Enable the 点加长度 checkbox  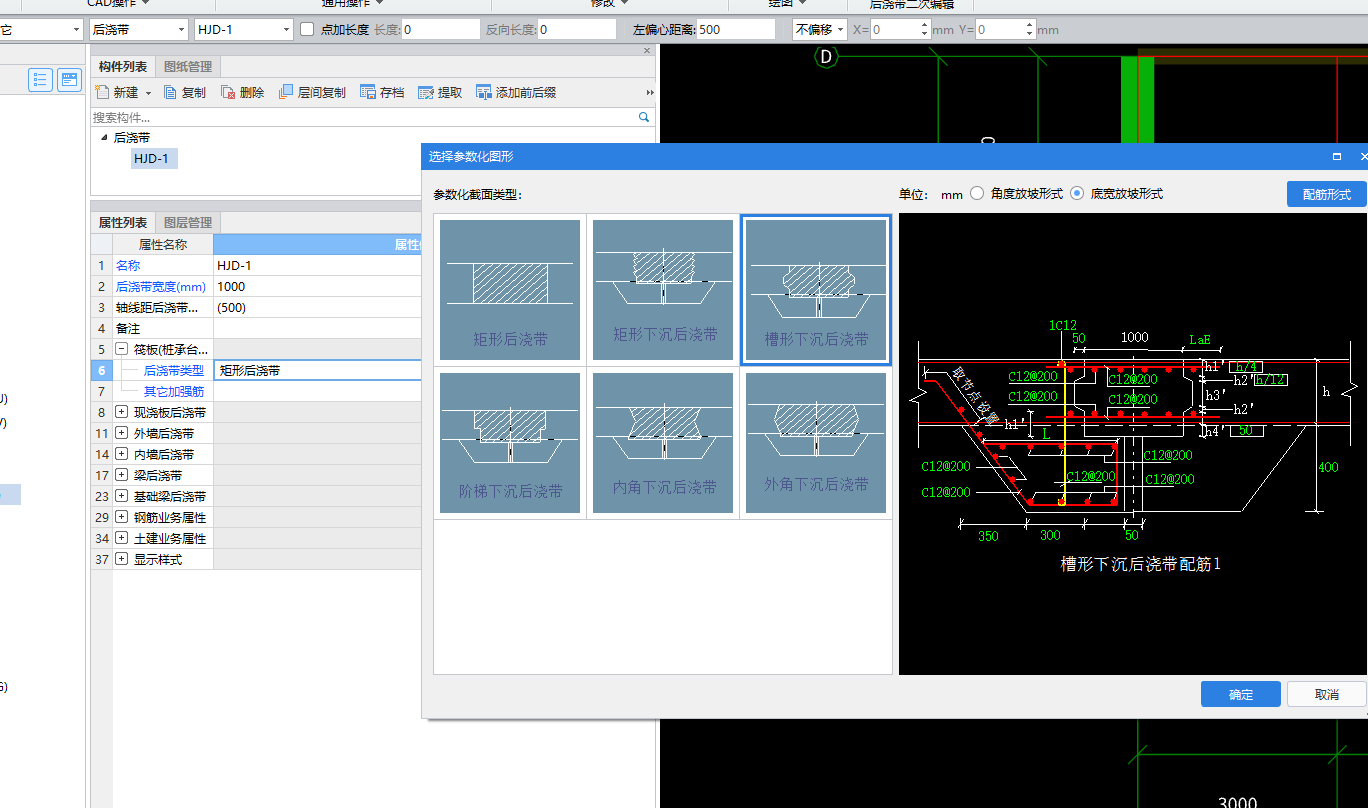307,30
